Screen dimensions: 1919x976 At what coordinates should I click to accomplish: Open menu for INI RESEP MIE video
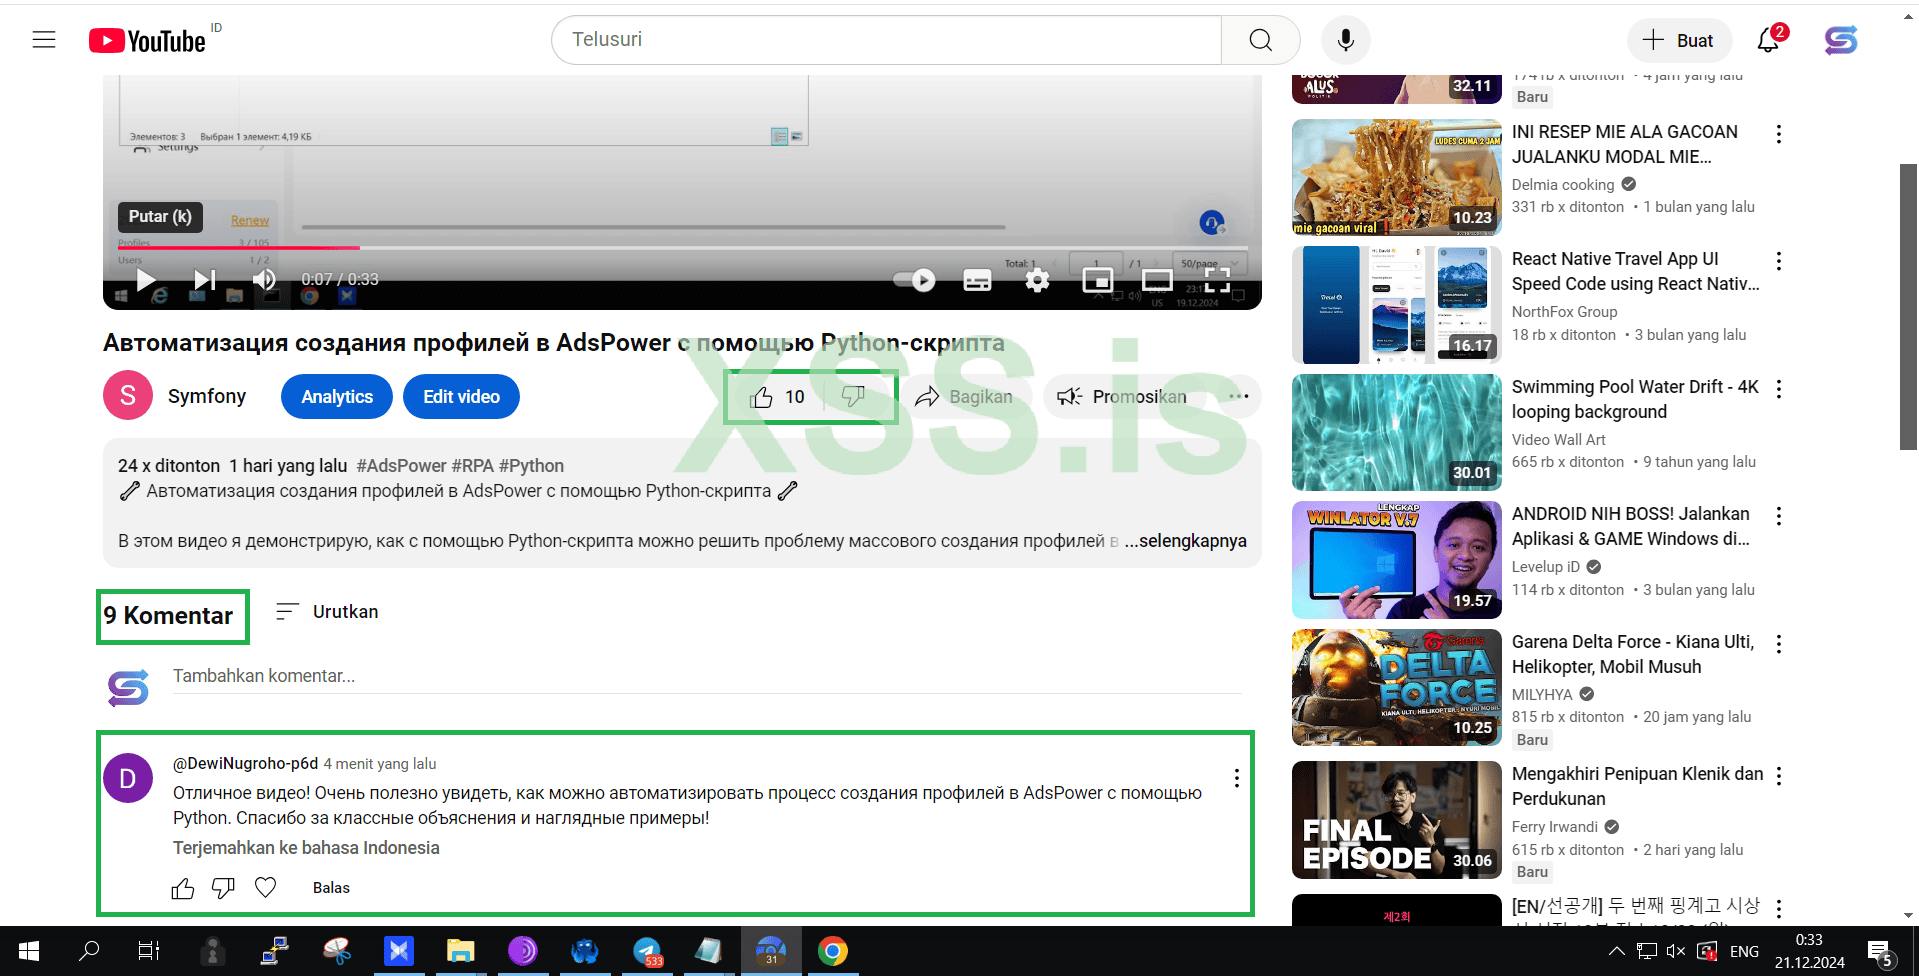click(x=1779, y=134)
